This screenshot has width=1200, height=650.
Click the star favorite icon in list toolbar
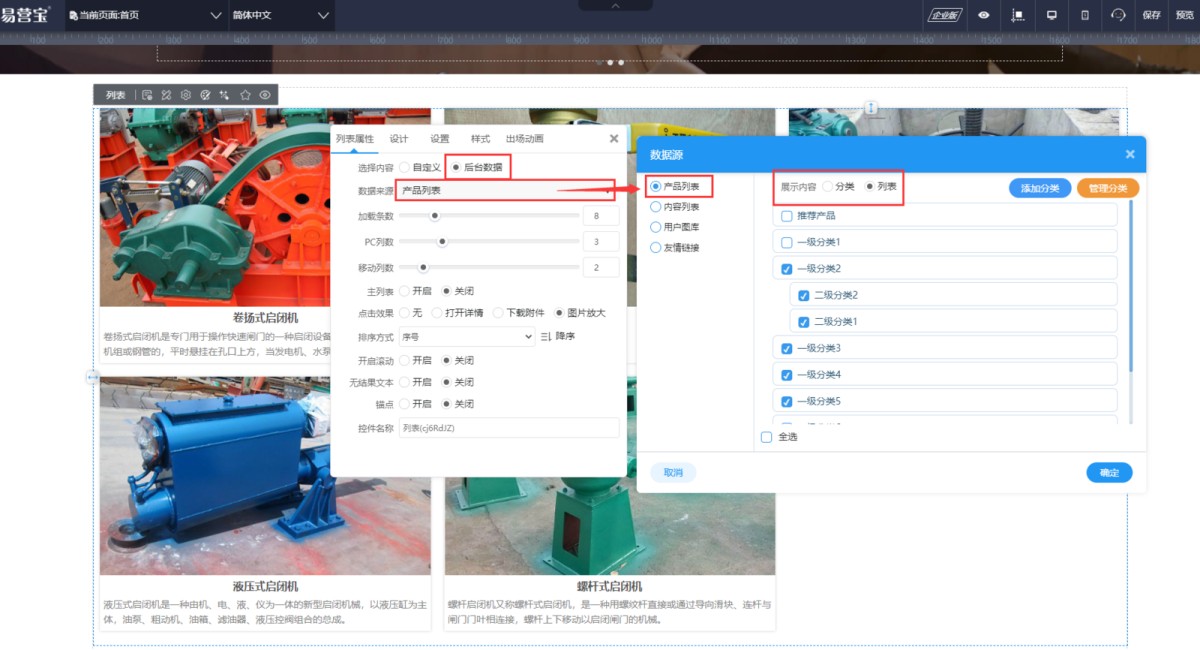coord(245,95)
